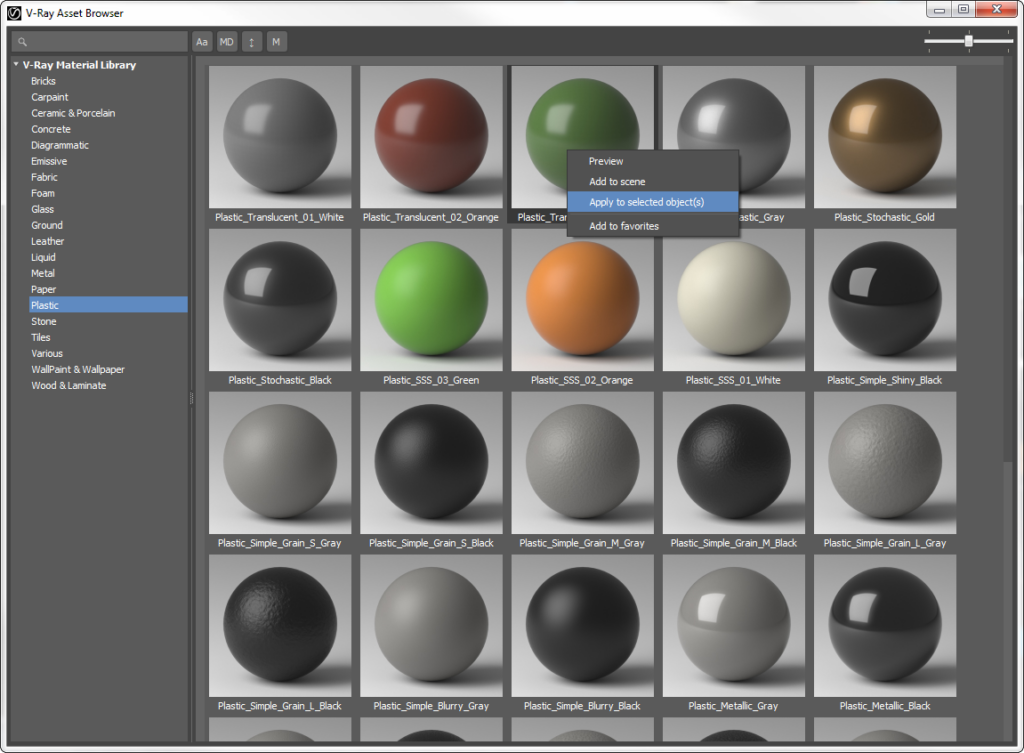Viewport: 1024px width, 753px height.
Task: Select the Plastic_Metallic_Gray thumbnail
Action: pos(734,626)
